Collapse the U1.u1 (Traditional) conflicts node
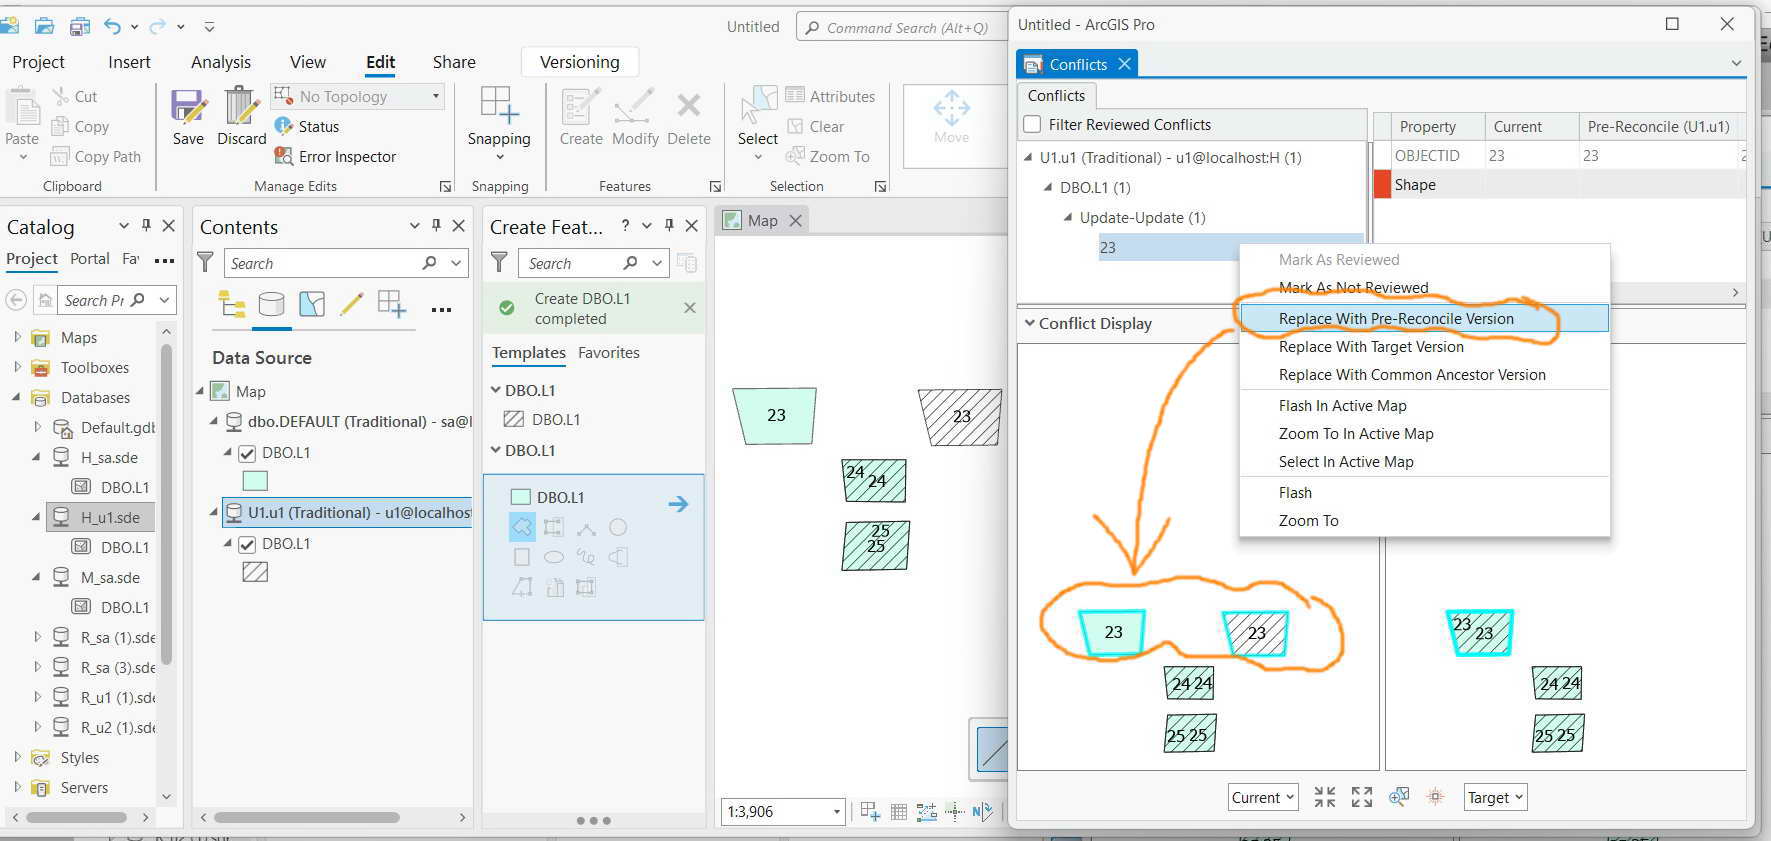This screenshot has width=1771, height=841. point(1028,157)
